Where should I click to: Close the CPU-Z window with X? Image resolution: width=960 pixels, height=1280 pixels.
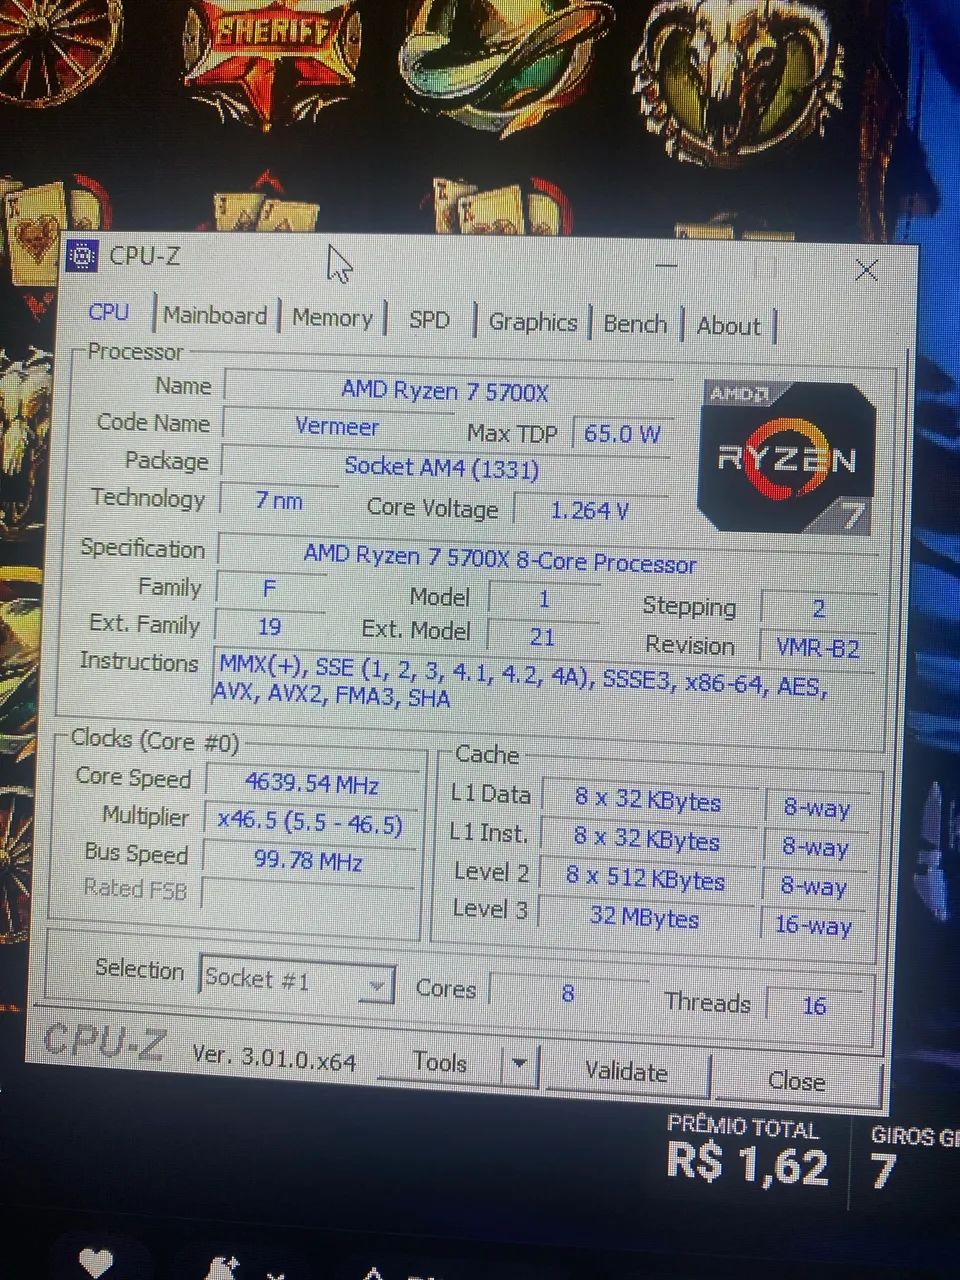867,270
